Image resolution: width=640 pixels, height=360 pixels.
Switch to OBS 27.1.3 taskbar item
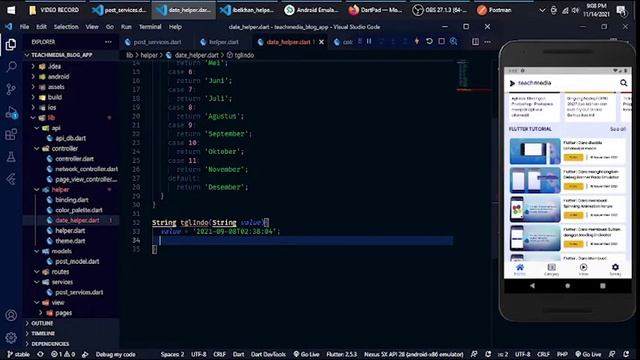click(440, 10)
